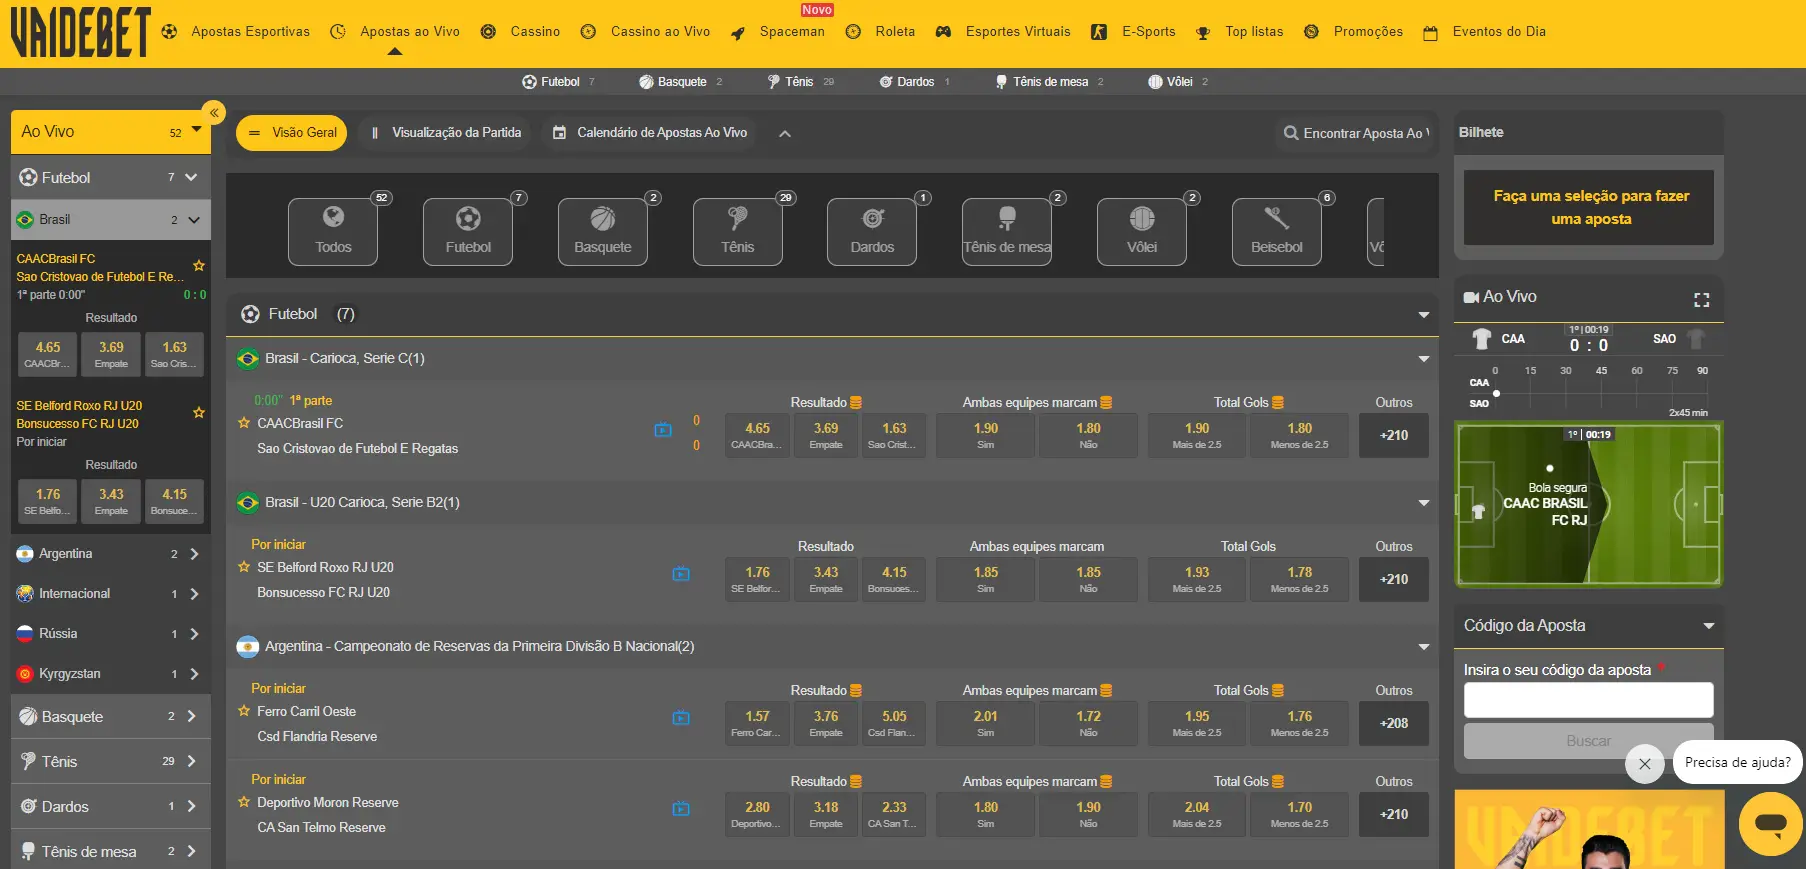This screenshot has width=1806, height=869.
Task: Star the CAACBrasil FC match in sidebar
Action: click(199, 266)
